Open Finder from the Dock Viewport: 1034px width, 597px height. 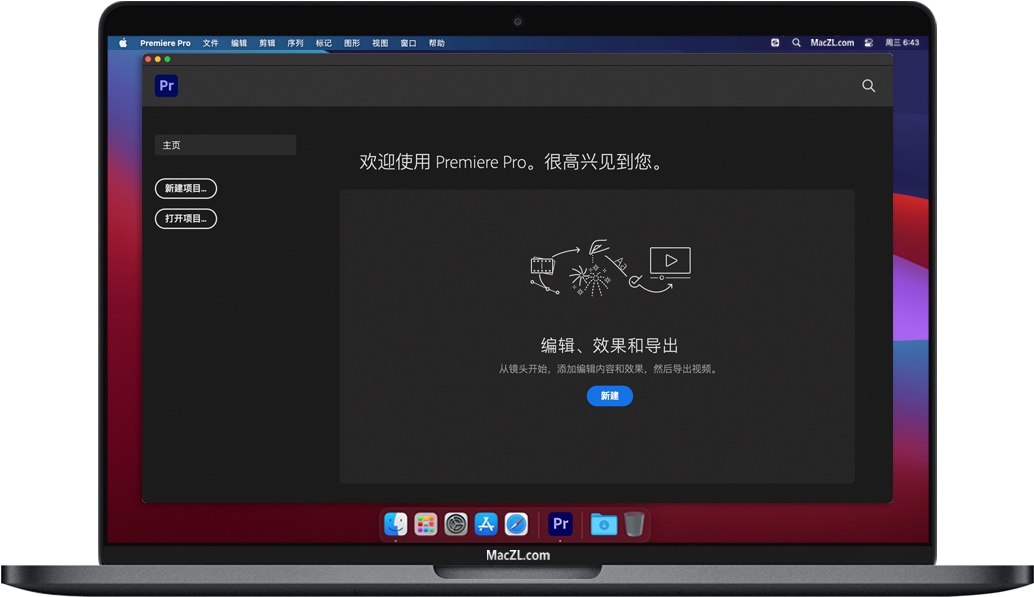point(395,524)
